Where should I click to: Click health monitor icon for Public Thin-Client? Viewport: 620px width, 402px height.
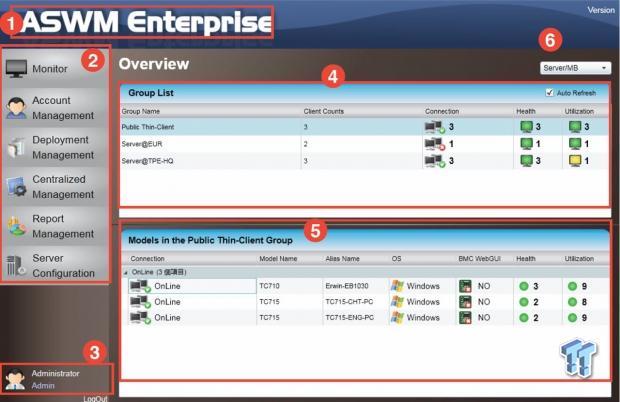coord(526,127)
